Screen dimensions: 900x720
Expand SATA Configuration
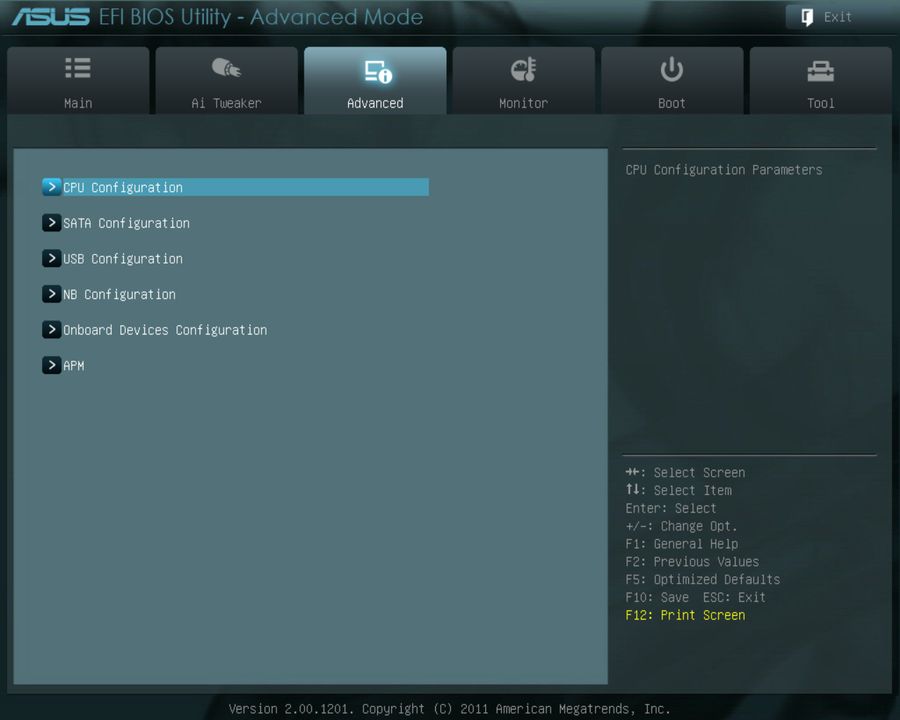[51, 222]
